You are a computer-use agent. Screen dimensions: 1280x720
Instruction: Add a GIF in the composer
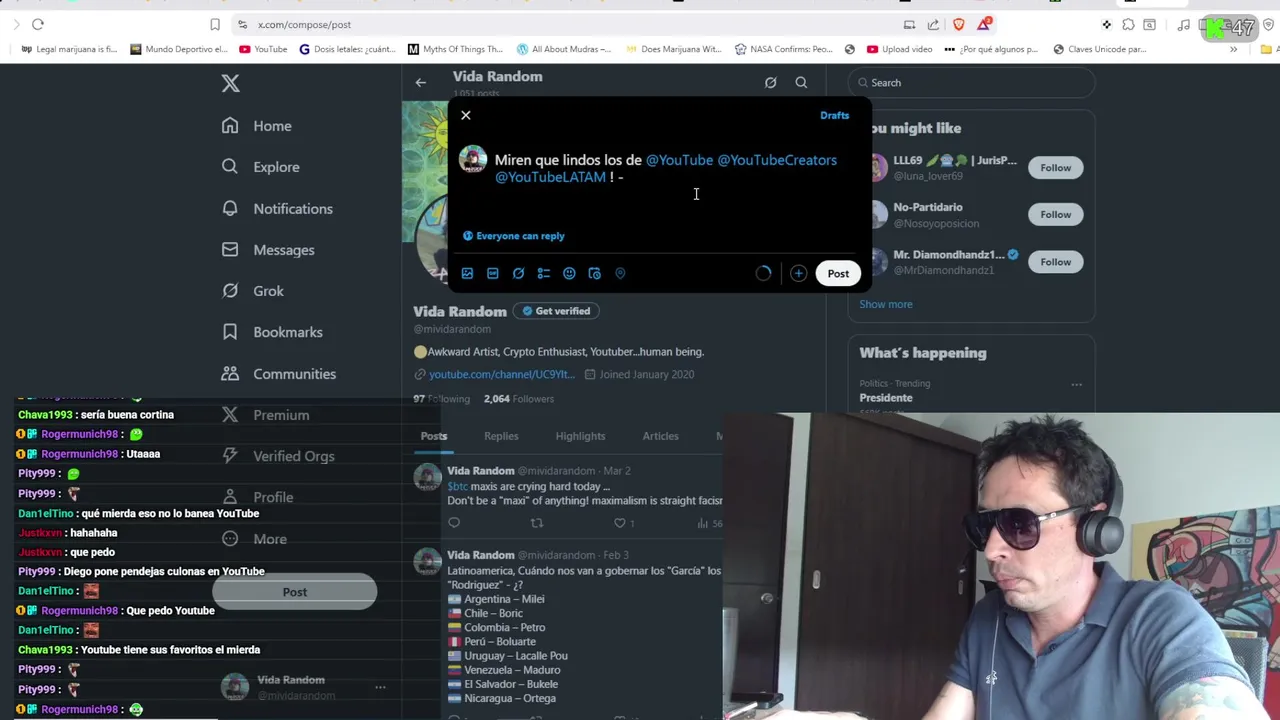click(492, 273)
